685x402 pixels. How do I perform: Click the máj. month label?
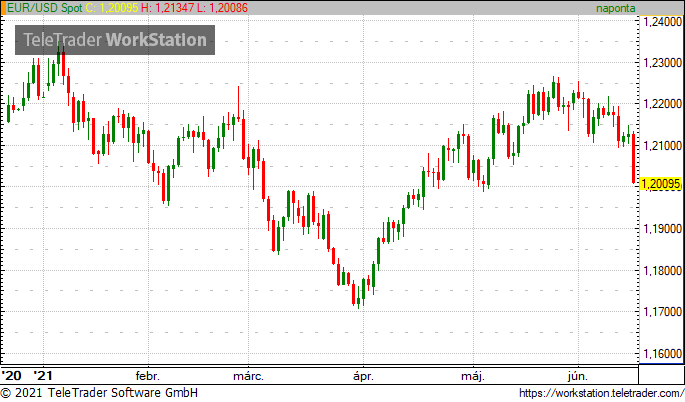click(x=473, y=376)
